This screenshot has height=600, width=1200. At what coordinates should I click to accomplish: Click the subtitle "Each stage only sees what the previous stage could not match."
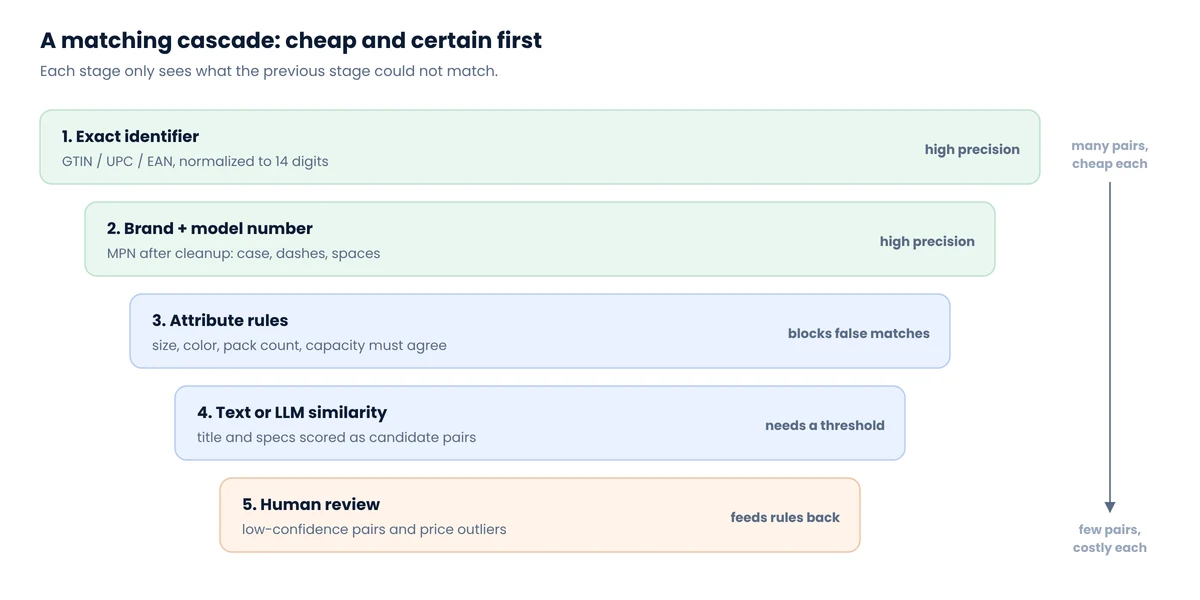coord(269,72)
